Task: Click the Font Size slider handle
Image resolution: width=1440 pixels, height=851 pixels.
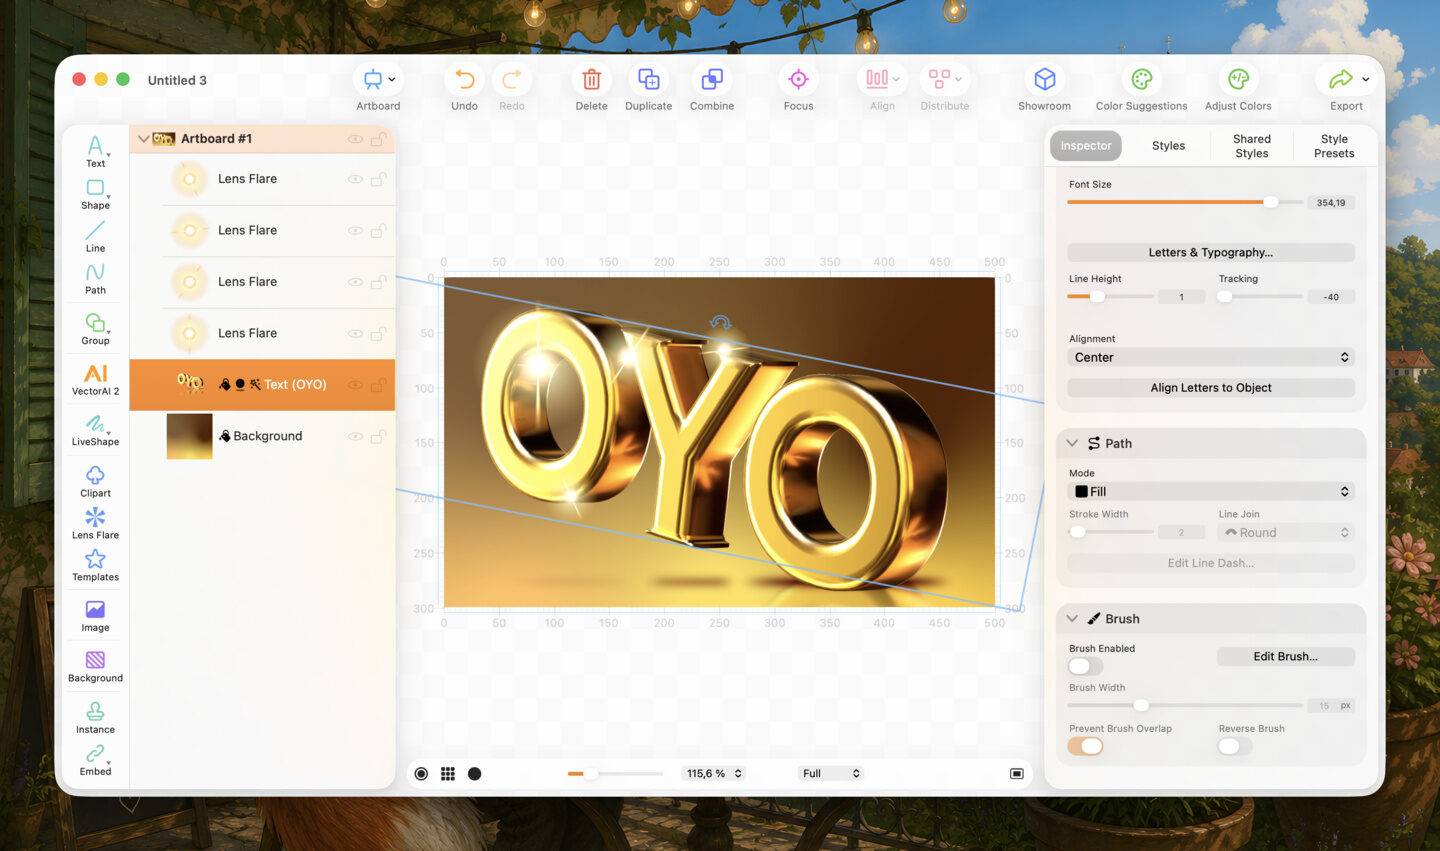Action: click(x=1270, y=202)
